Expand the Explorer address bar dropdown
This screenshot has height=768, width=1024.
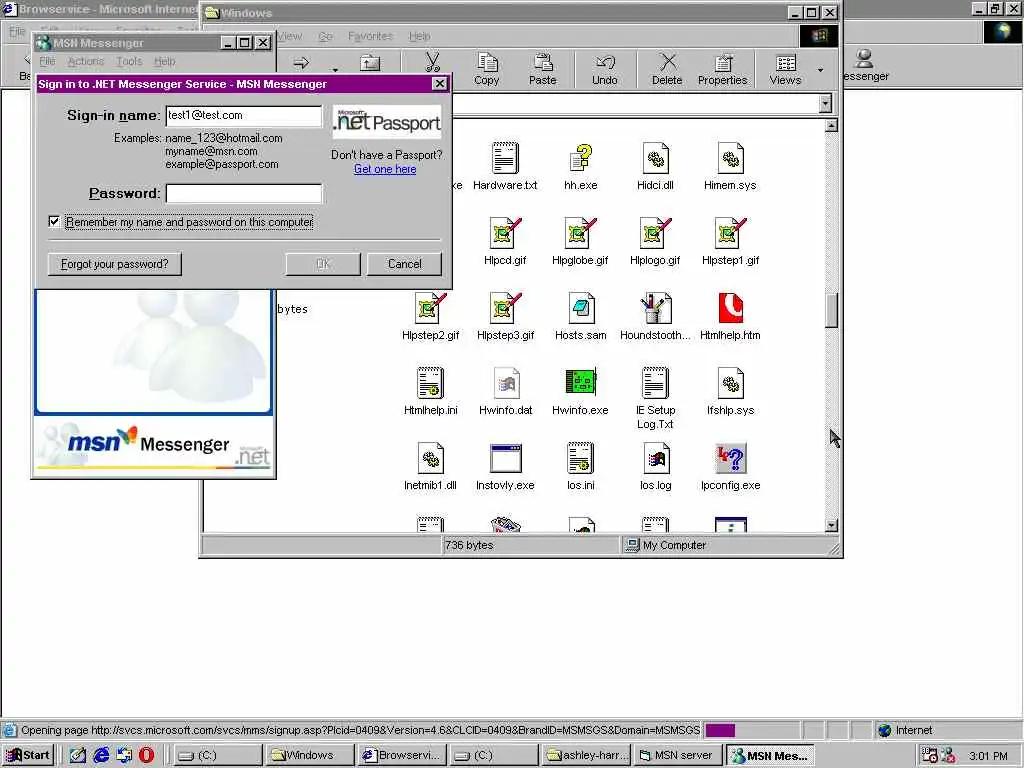coord(825,104)
